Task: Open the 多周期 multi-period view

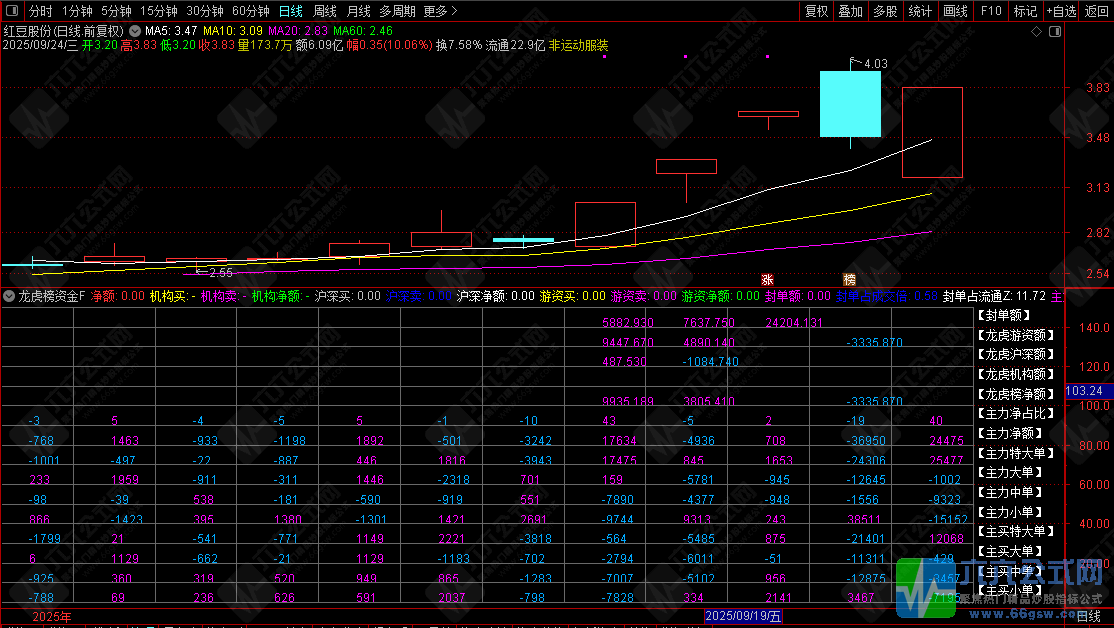Action: 397,11
